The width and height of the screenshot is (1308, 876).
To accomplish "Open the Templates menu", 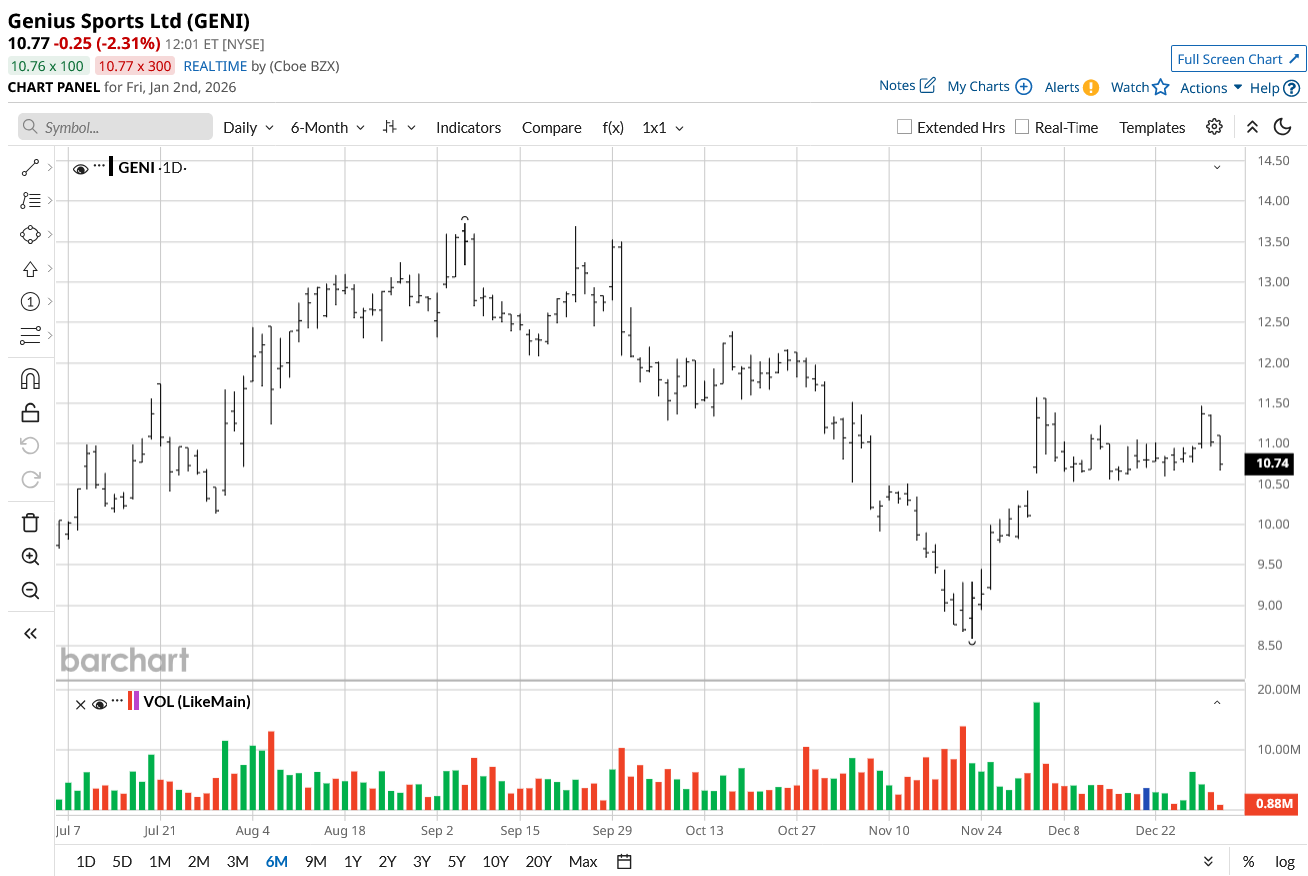I will click(x=1152, y=128).
